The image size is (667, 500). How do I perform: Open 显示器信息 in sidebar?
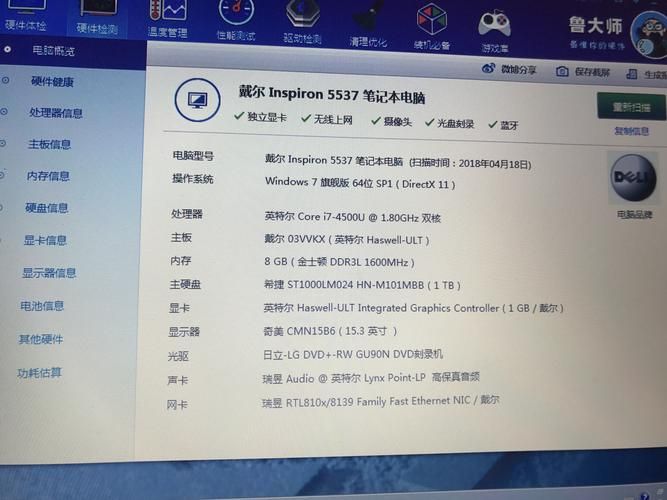pyautogui.click(x=49, y=273)
